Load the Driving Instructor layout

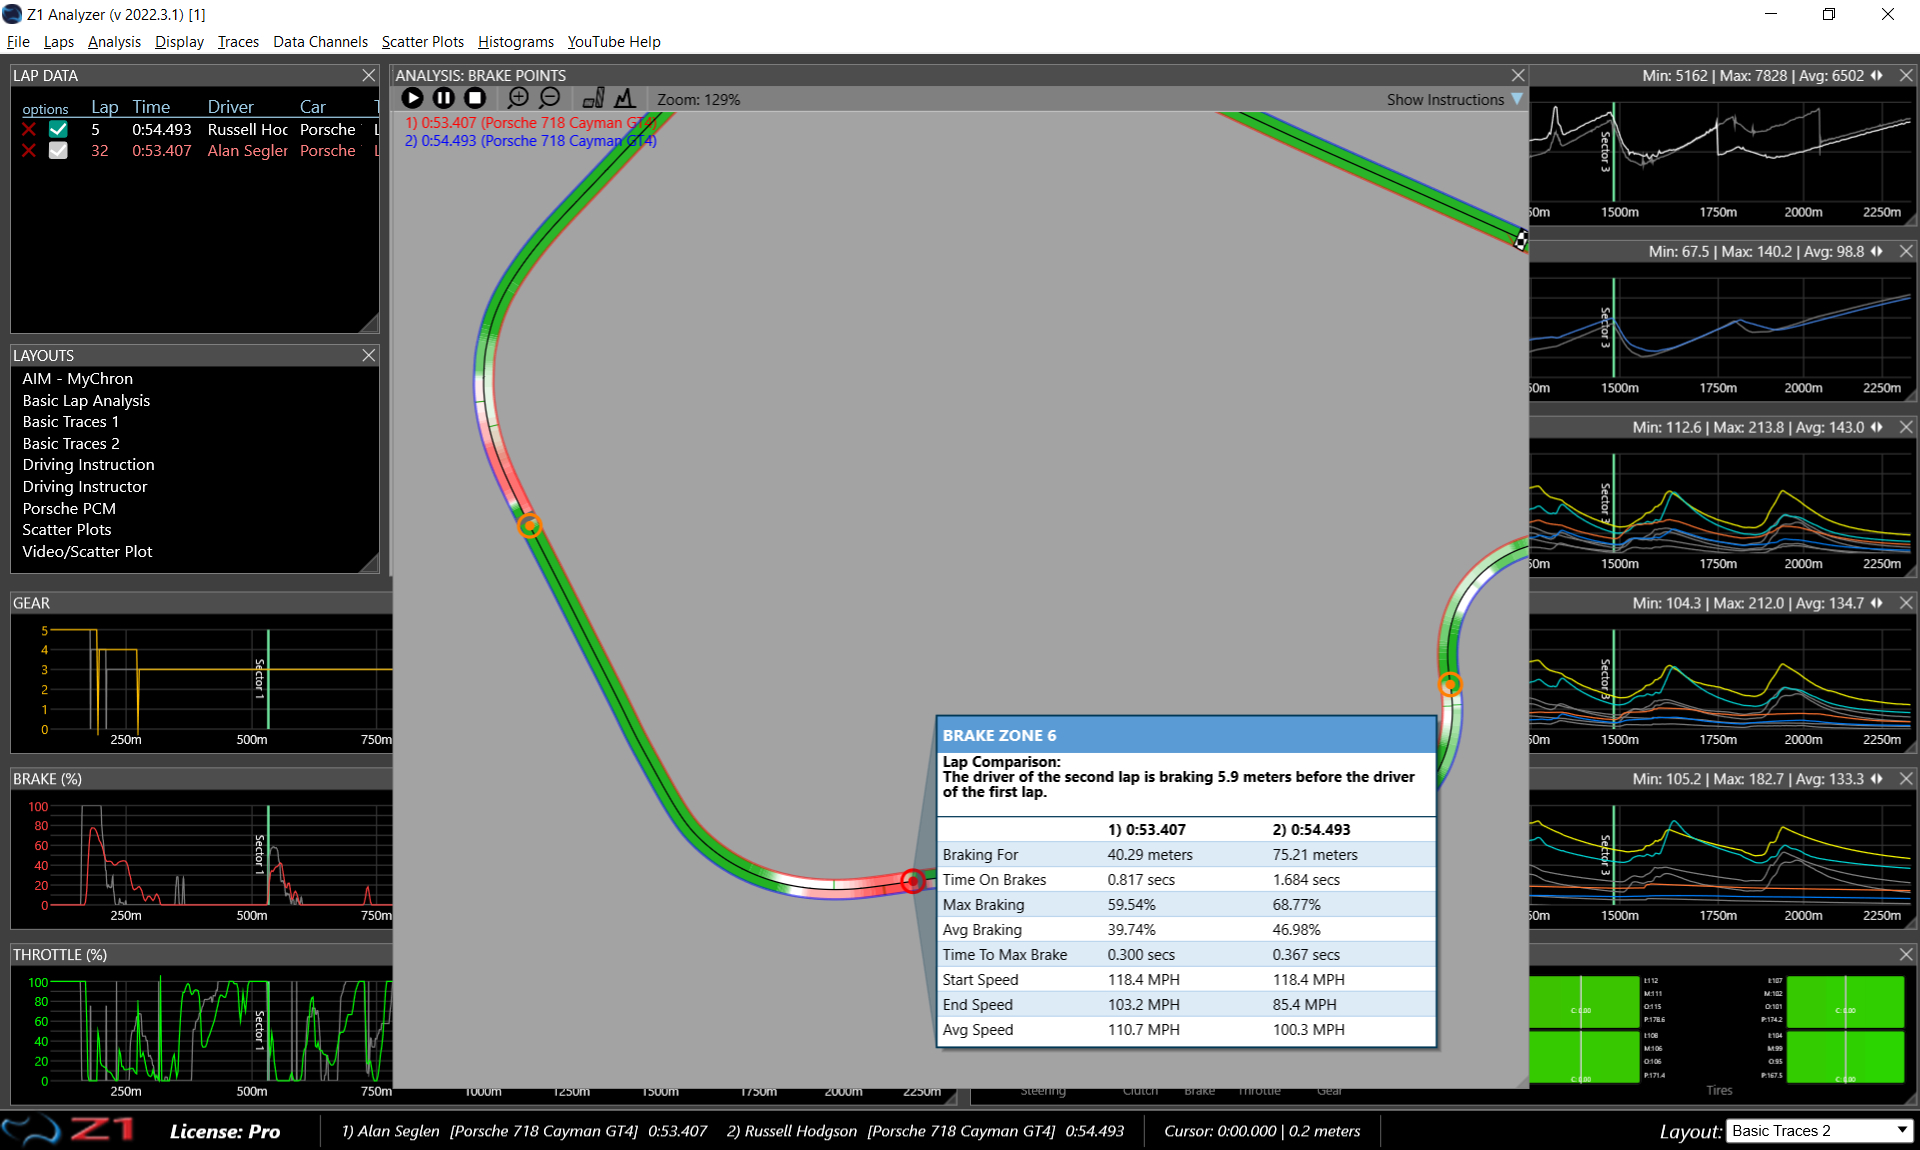(84, 486)
